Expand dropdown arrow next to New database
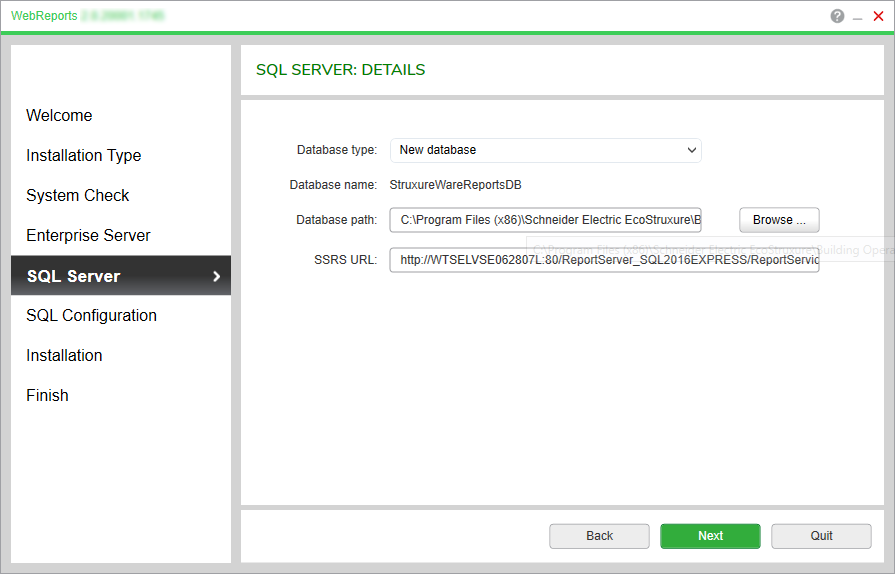Screen dimensions: 895x574 [x=691, y=150]
